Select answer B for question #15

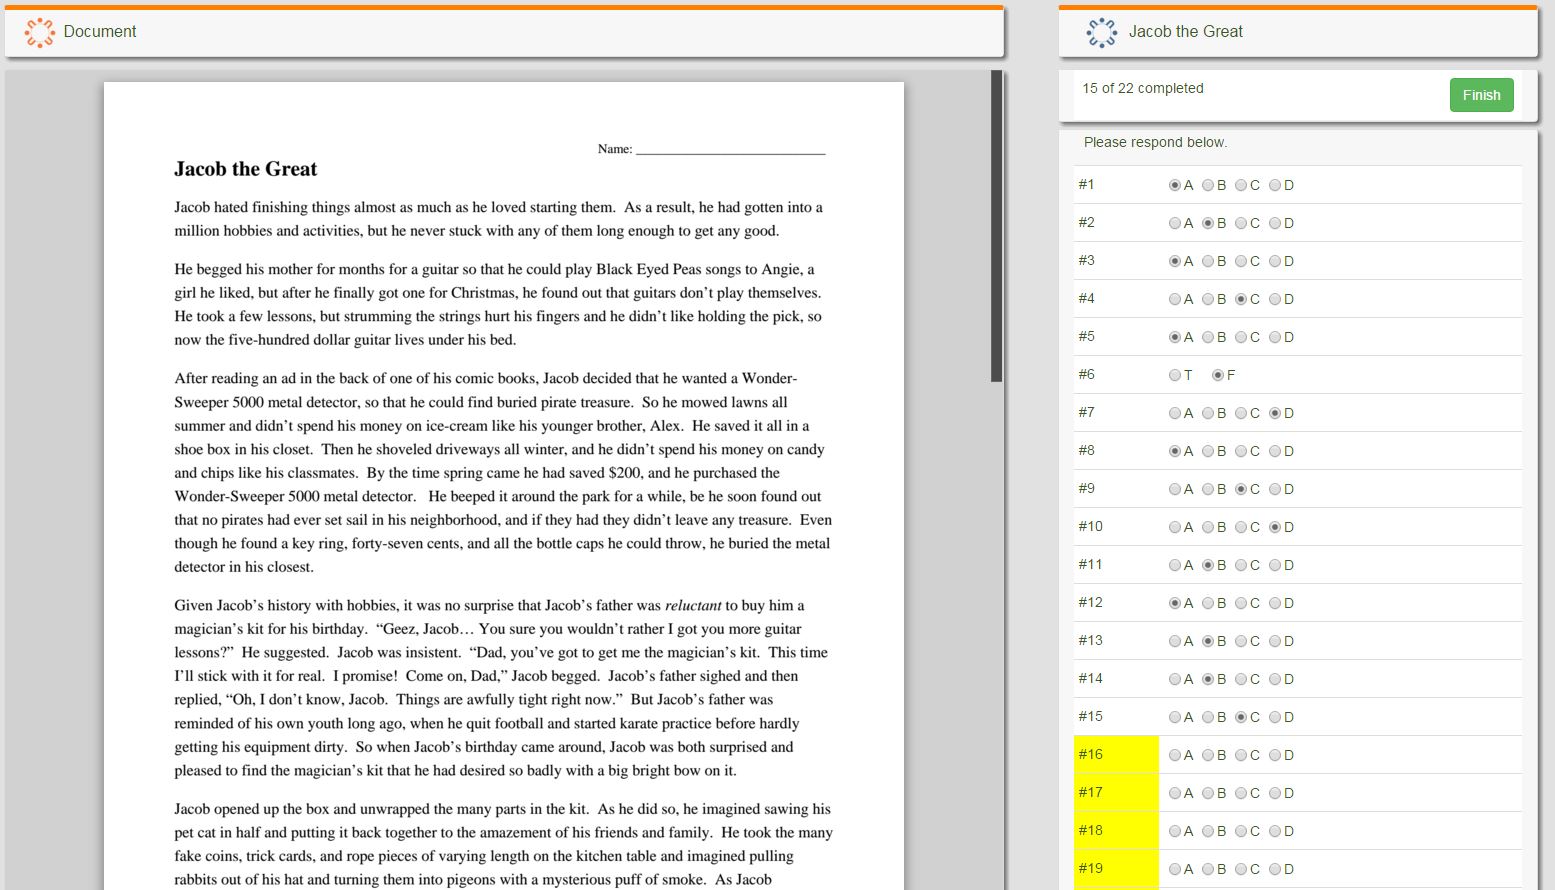(1208, 717)
